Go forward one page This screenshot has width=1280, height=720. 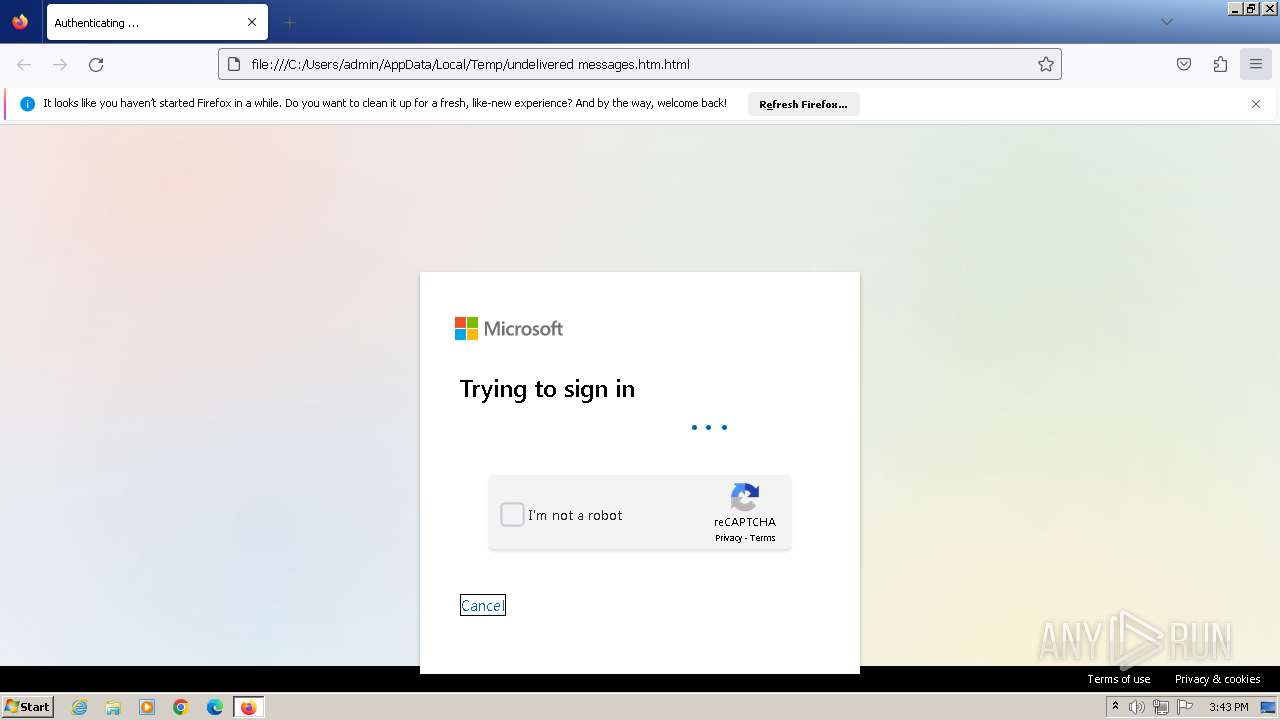(x=60, y=64)
